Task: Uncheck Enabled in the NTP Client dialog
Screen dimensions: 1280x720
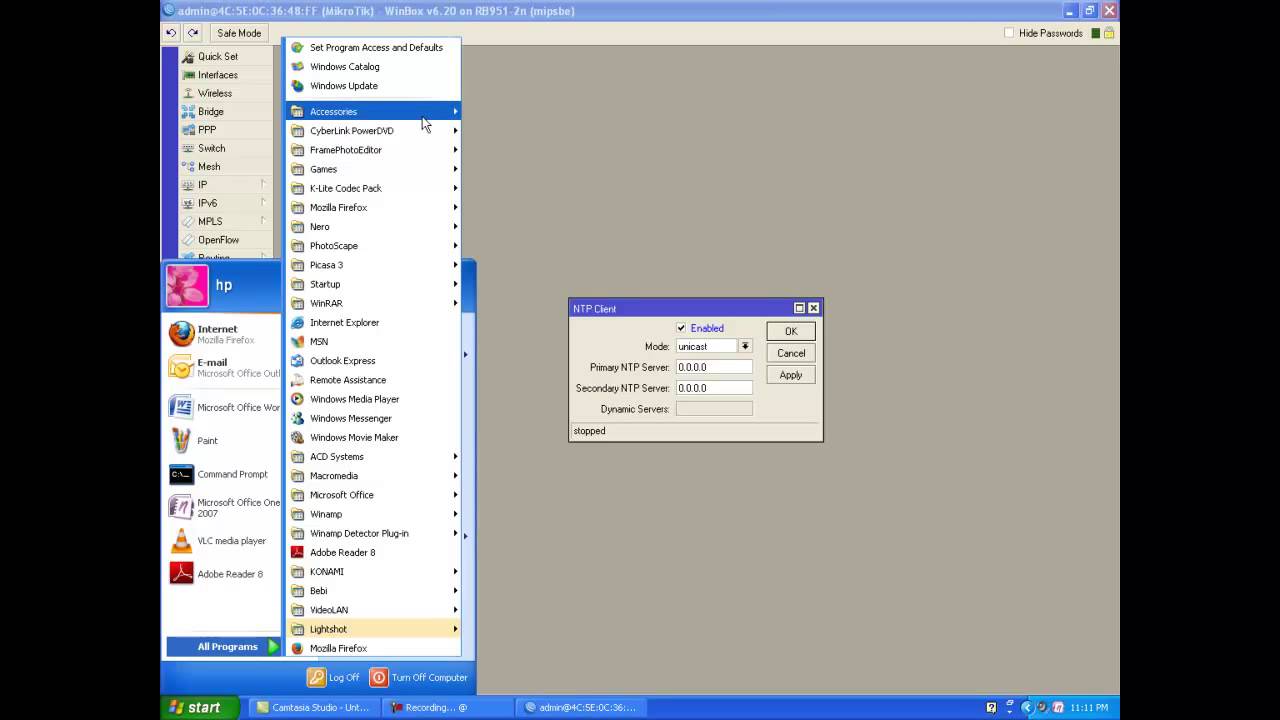Action: 681,328
